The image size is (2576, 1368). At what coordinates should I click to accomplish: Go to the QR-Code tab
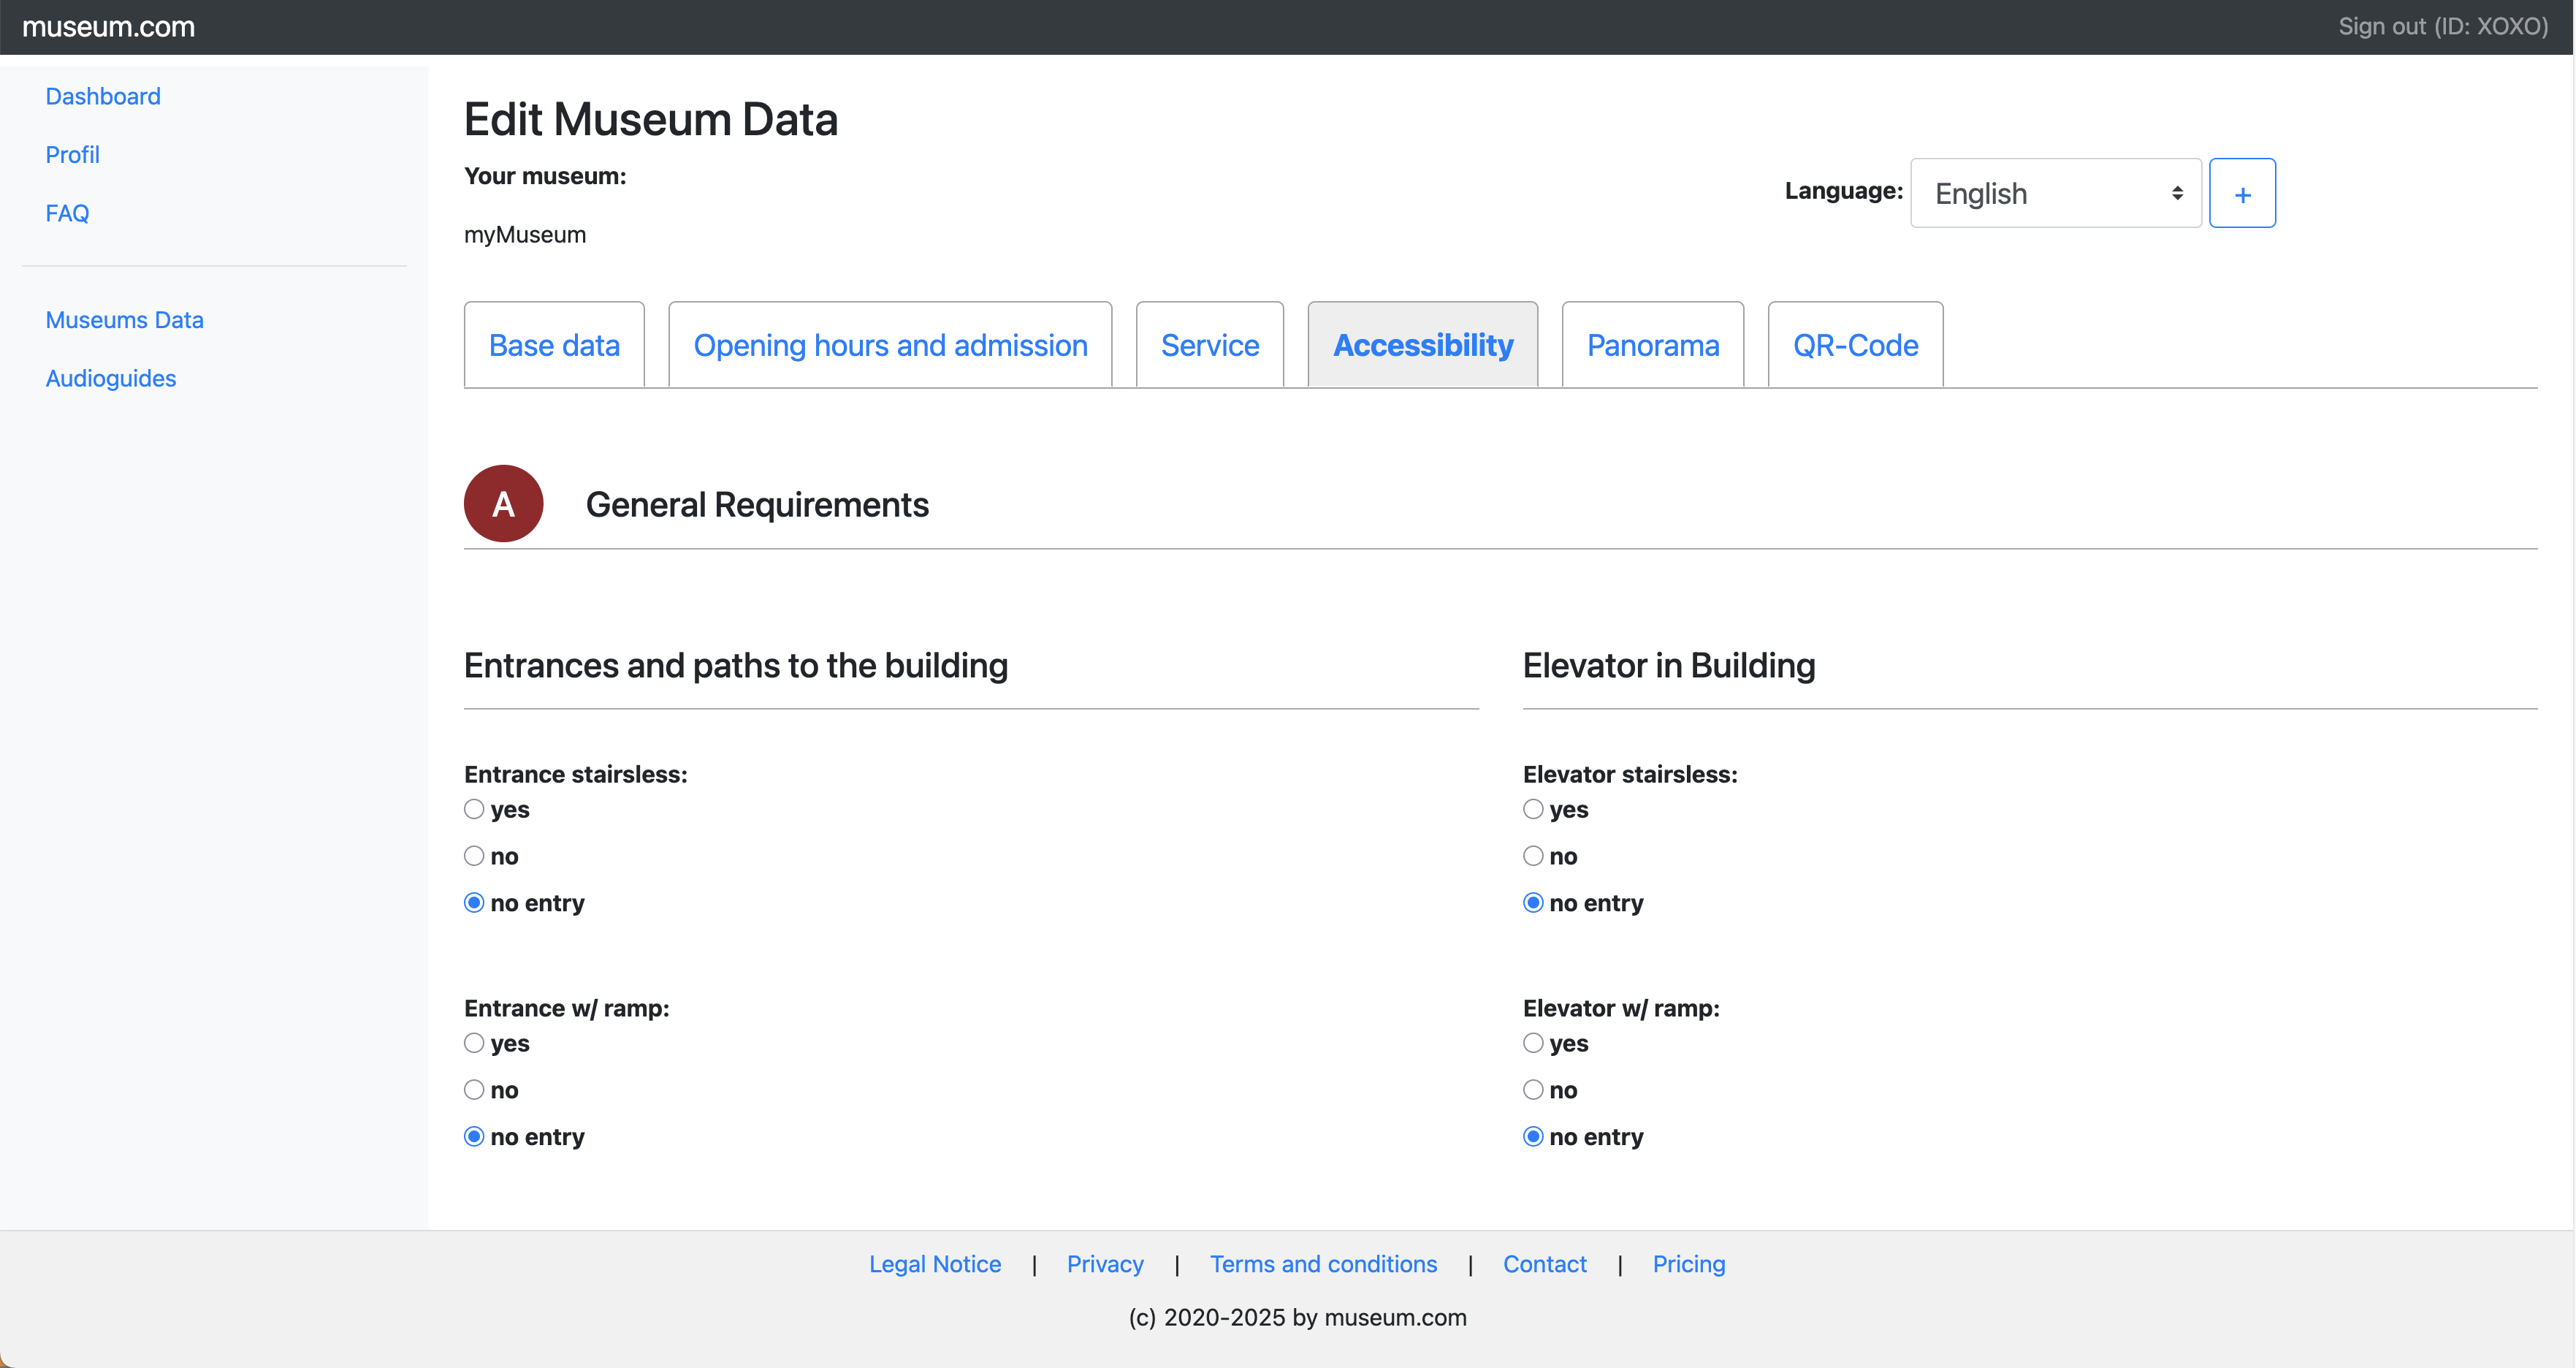pos(1855,345)
